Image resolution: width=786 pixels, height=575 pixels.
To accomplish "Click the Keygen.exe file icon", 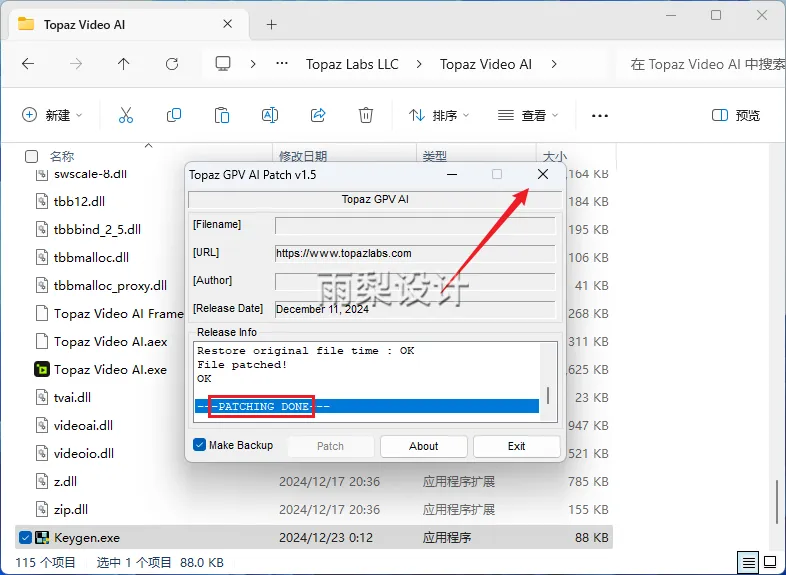I will (42, 538).
